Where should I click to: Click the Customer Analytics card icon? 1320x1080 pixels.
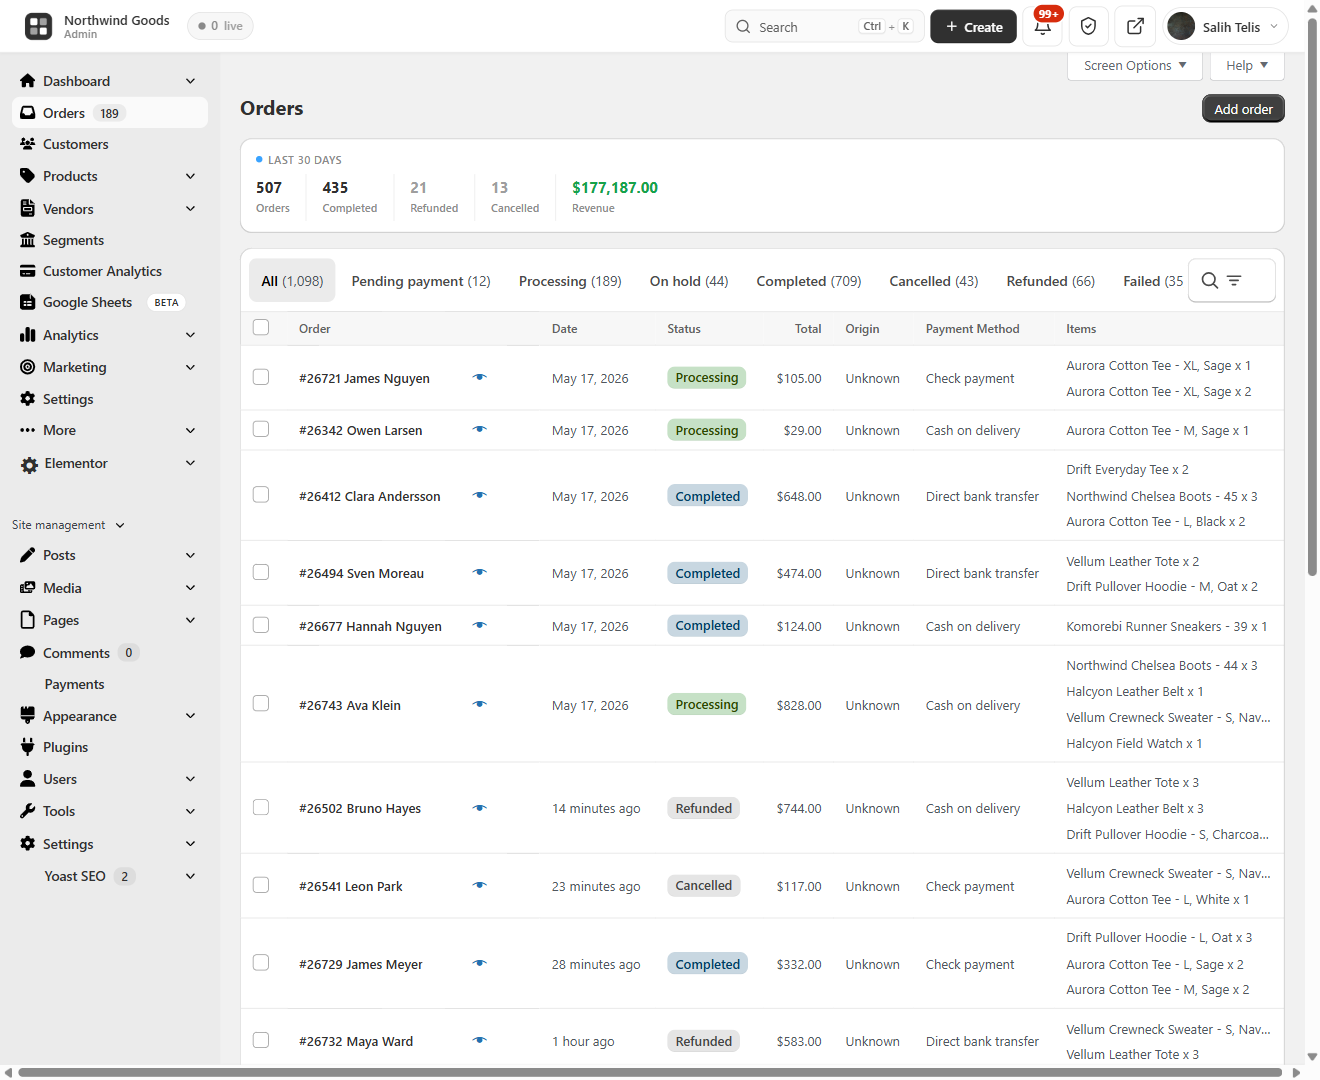(28, 271)
